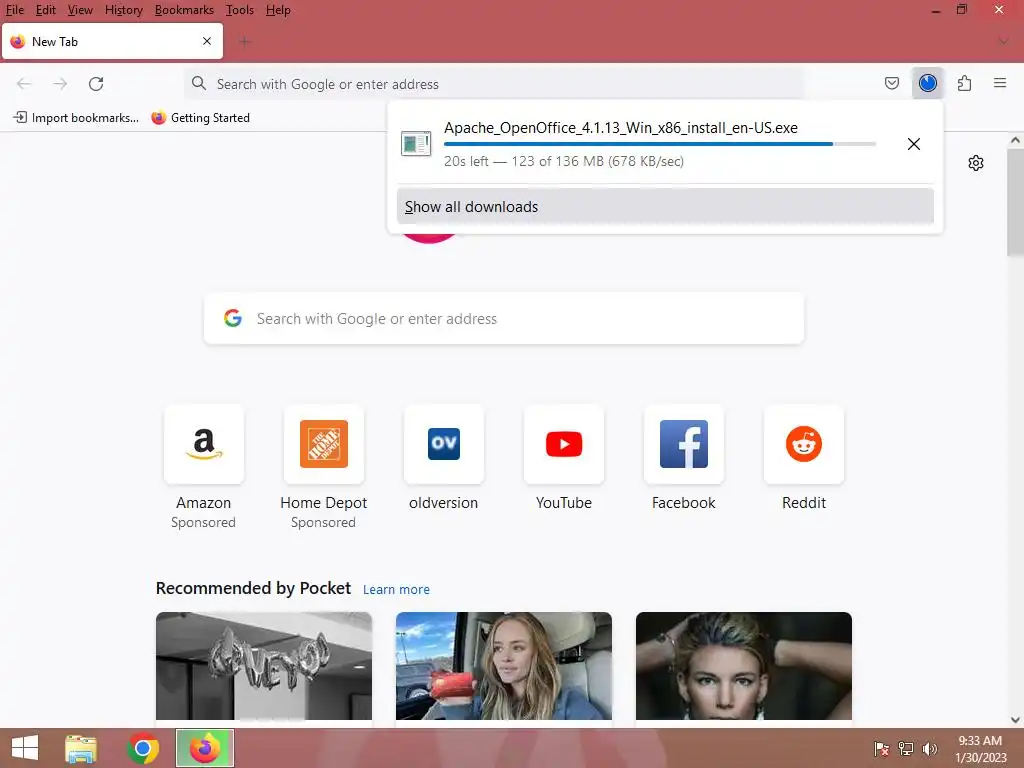1024x768 pixels.
Task: Open File Explorer from the taskbar
Action: click(x=81, y=748)
